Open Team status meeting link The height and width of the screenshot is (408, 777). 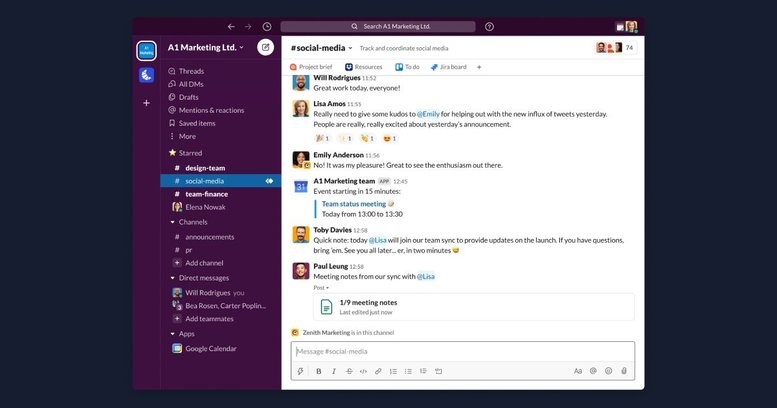click(354, 204)
